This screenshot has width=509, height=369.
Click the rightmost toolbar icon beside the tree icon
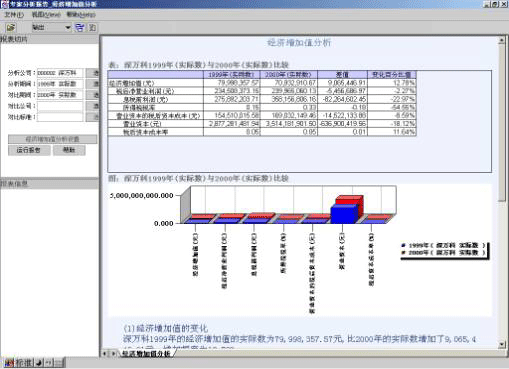pyautogui.click(x=93, y=28)
